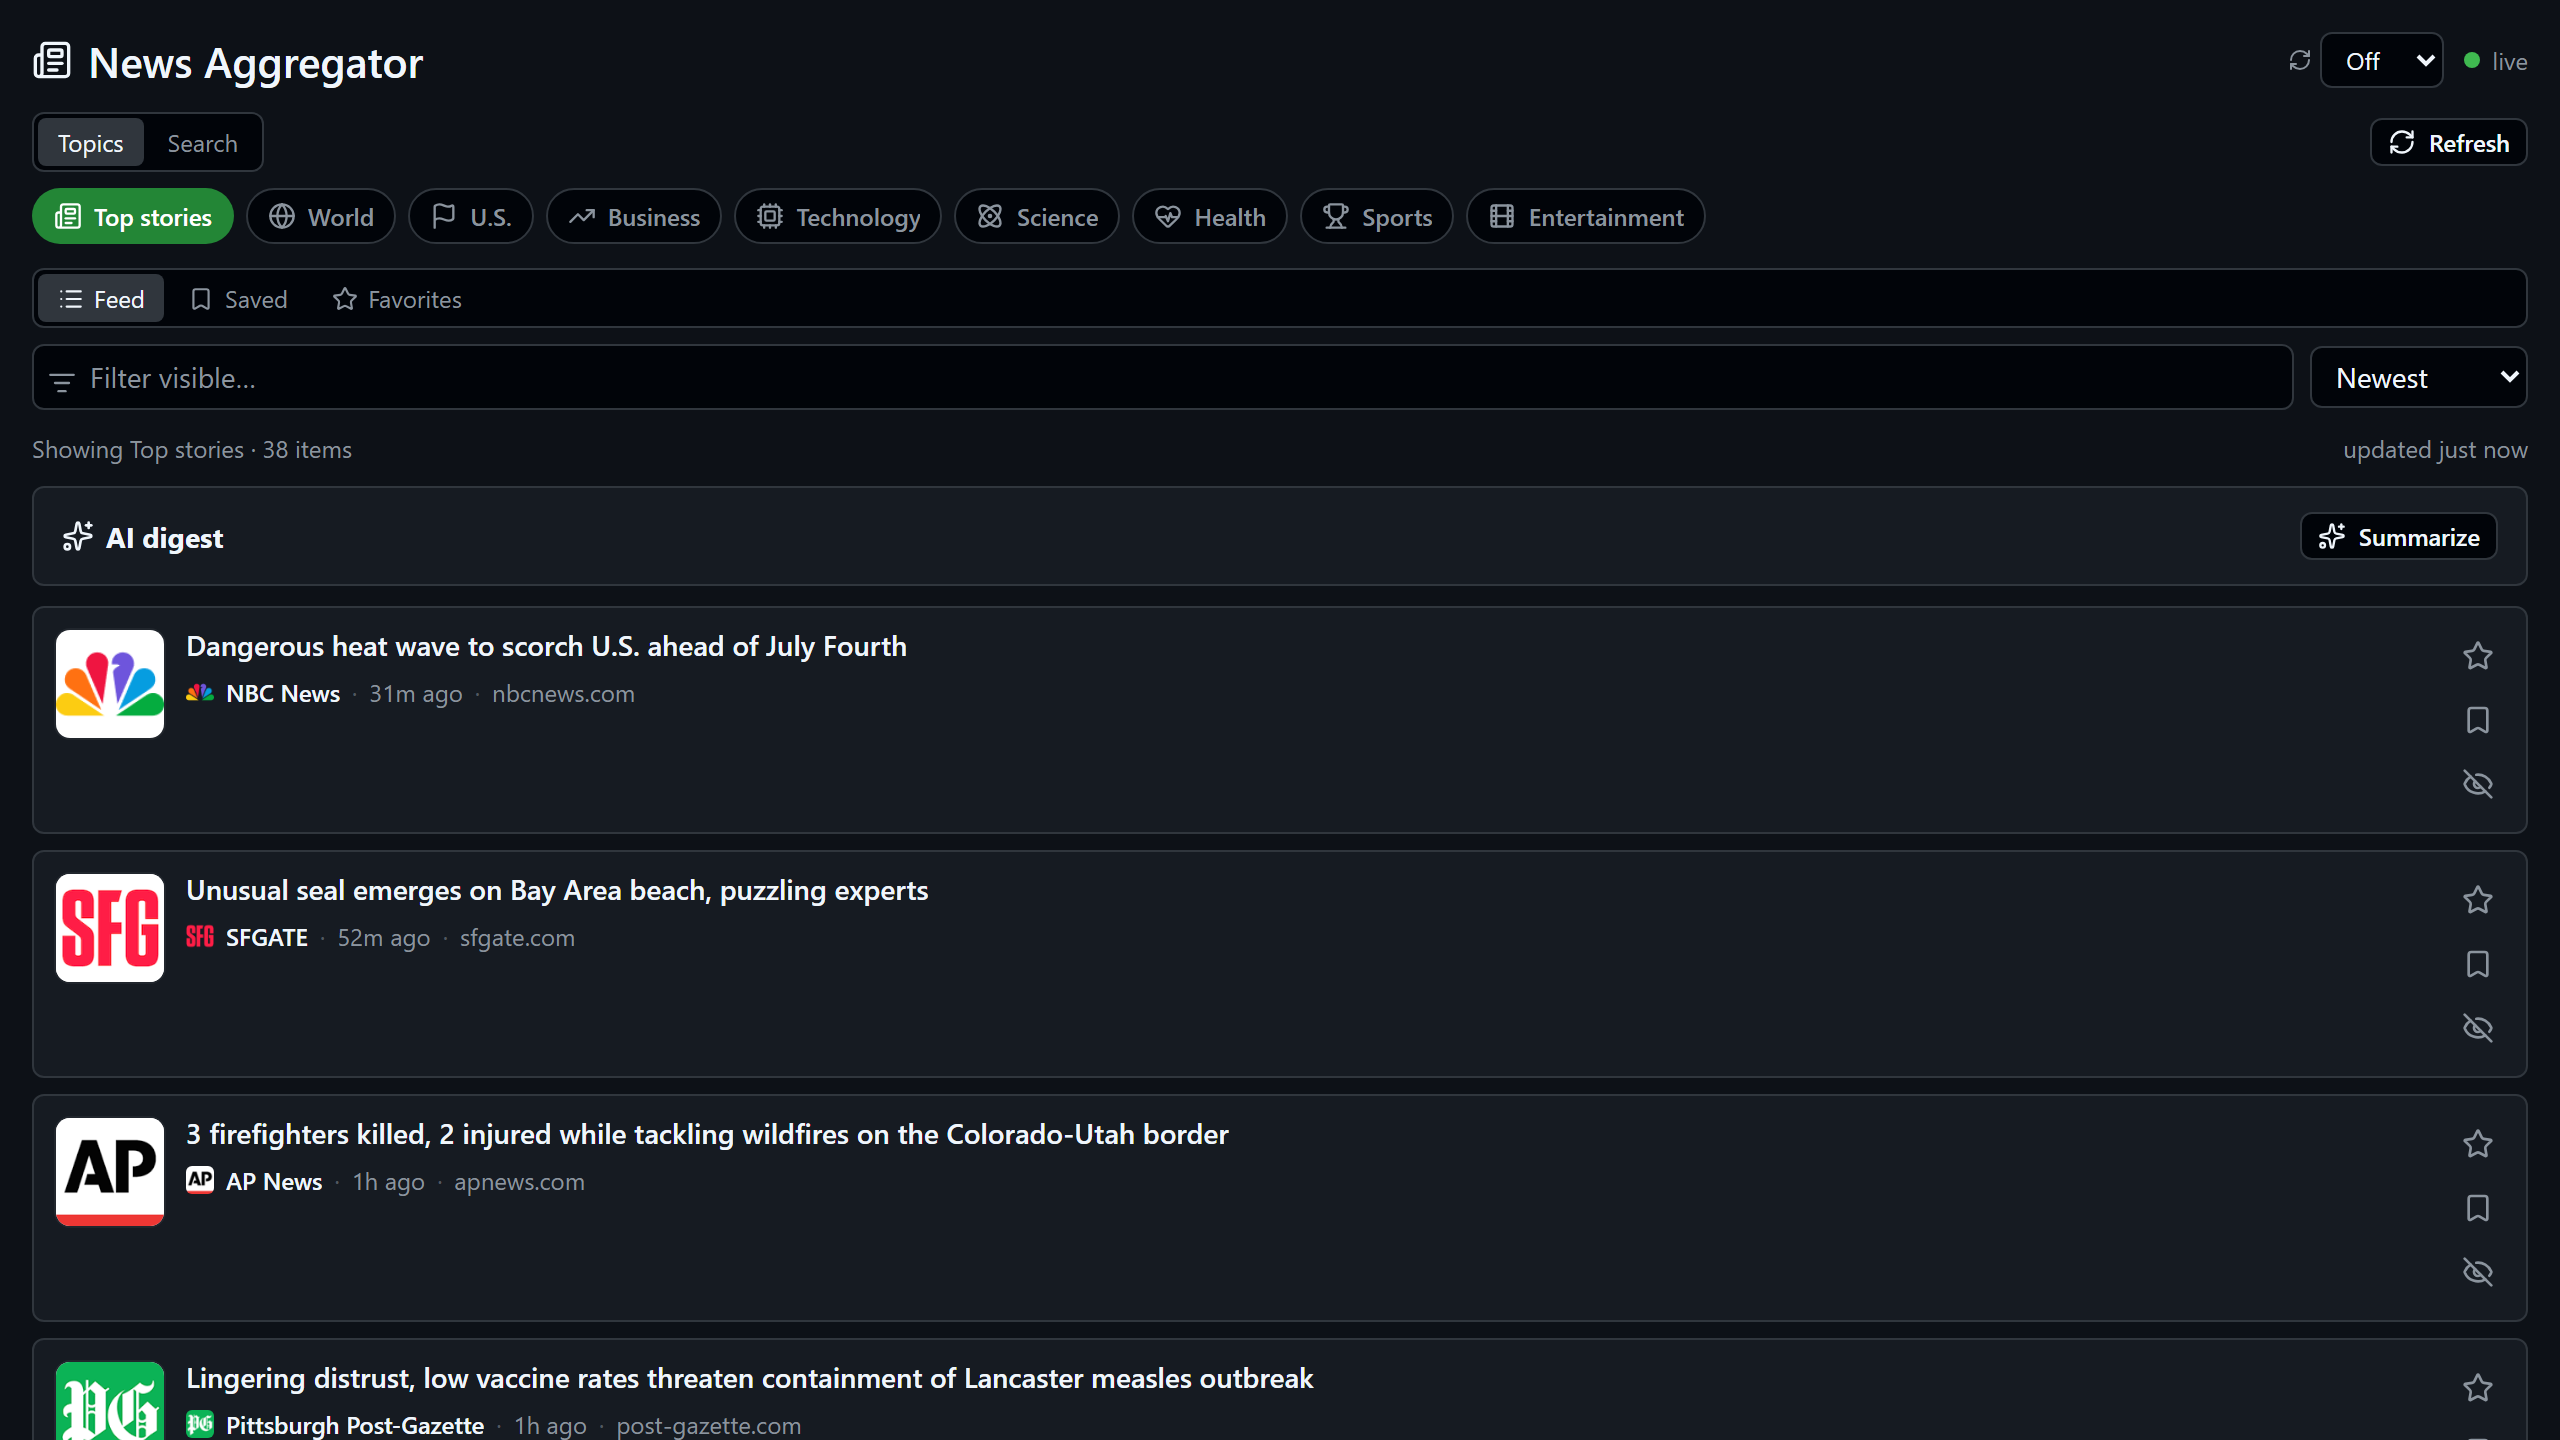Click the sfgate.com domain text

pyautogui.click(x=517, y=937)
